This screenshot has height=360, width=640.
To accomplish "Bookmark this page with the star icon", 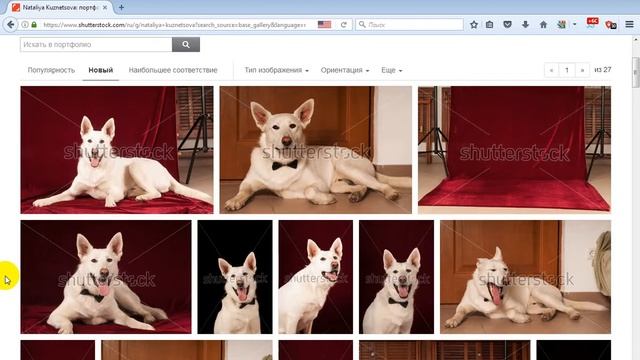I will 473,24.
